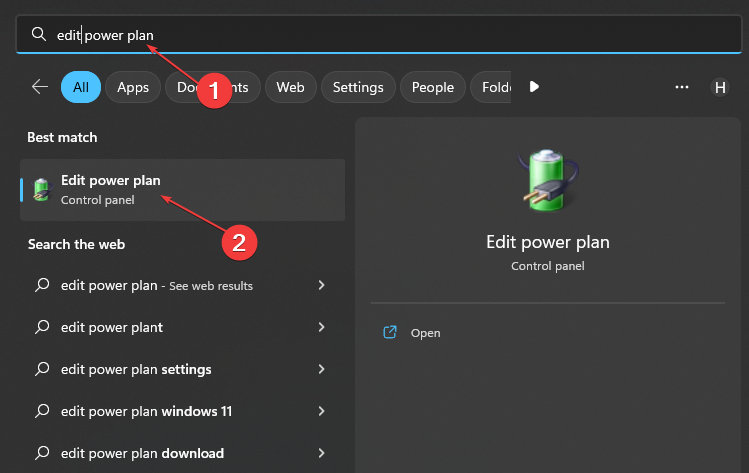Switch to the Web filter tab
This screenshot has height=473, width=749.
(x=290, y=87)
